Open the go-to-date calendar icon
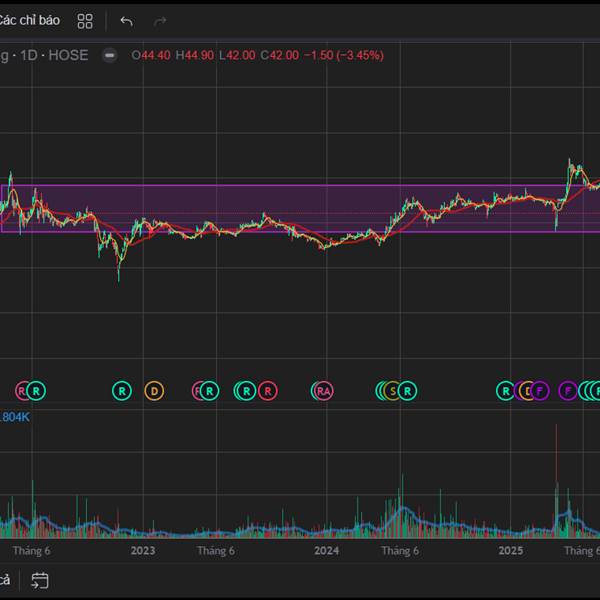 tap(40, 580)
